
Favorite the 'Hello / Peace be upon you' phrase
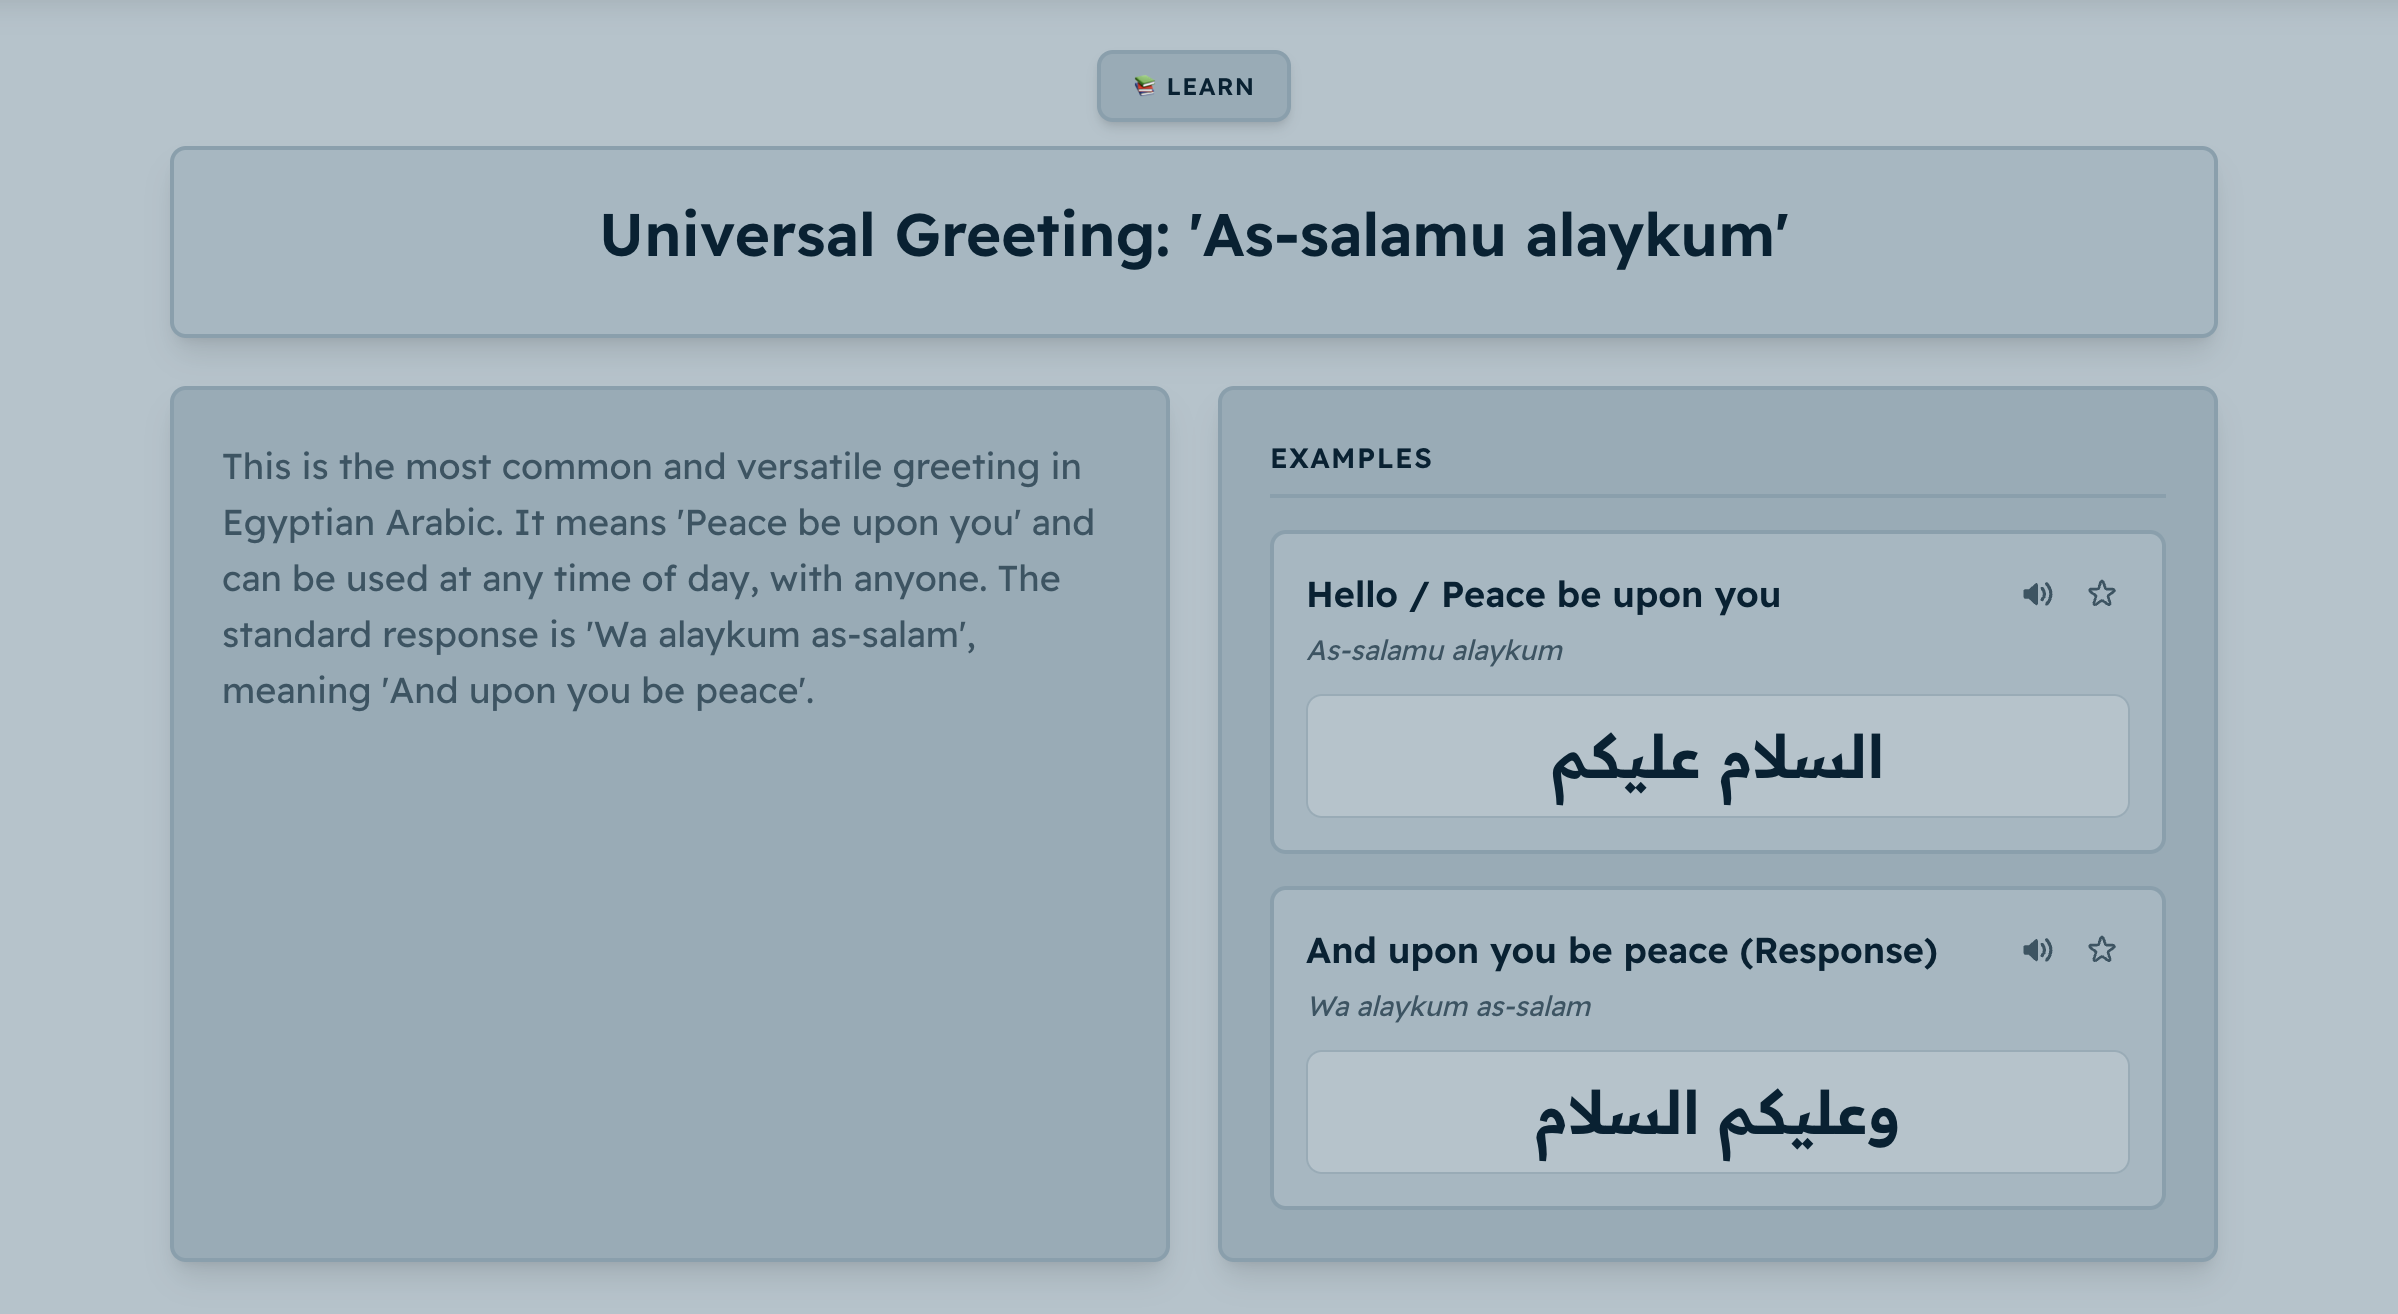[x=2101, y=594]
